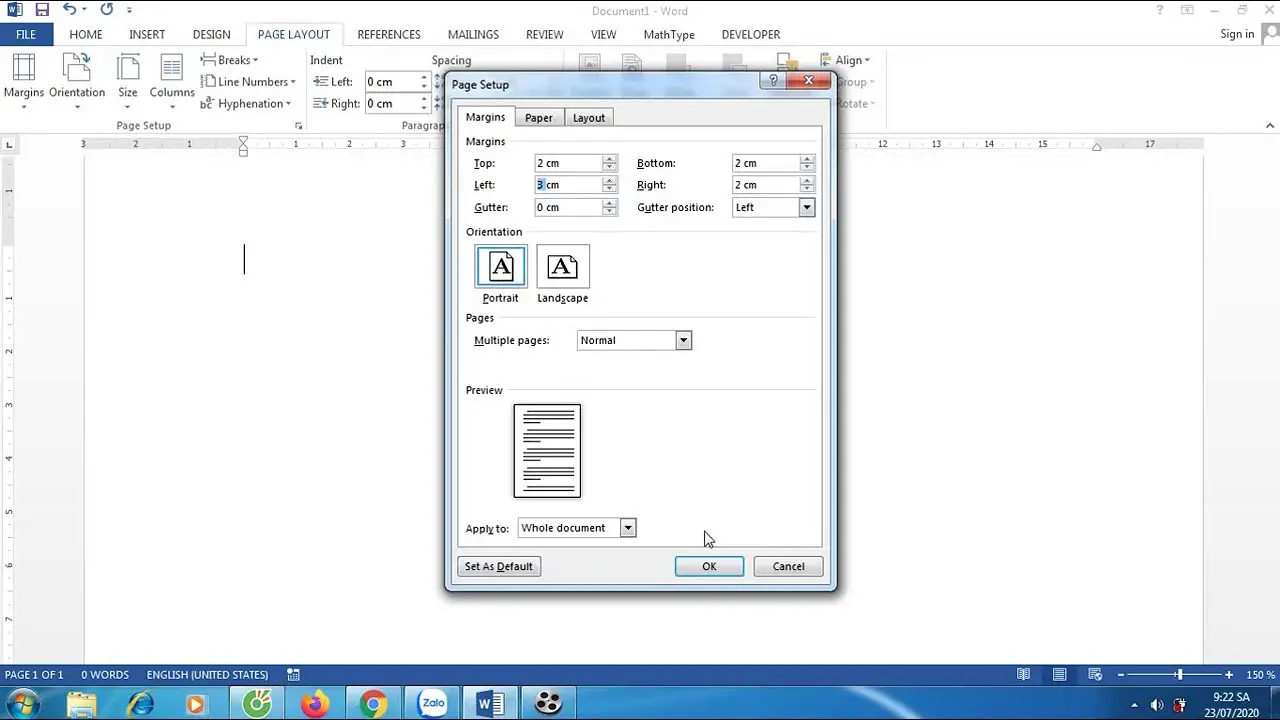Select the Paper tab in Page Setup
This screenshot has width=1280, height=720.
(539, 118)
